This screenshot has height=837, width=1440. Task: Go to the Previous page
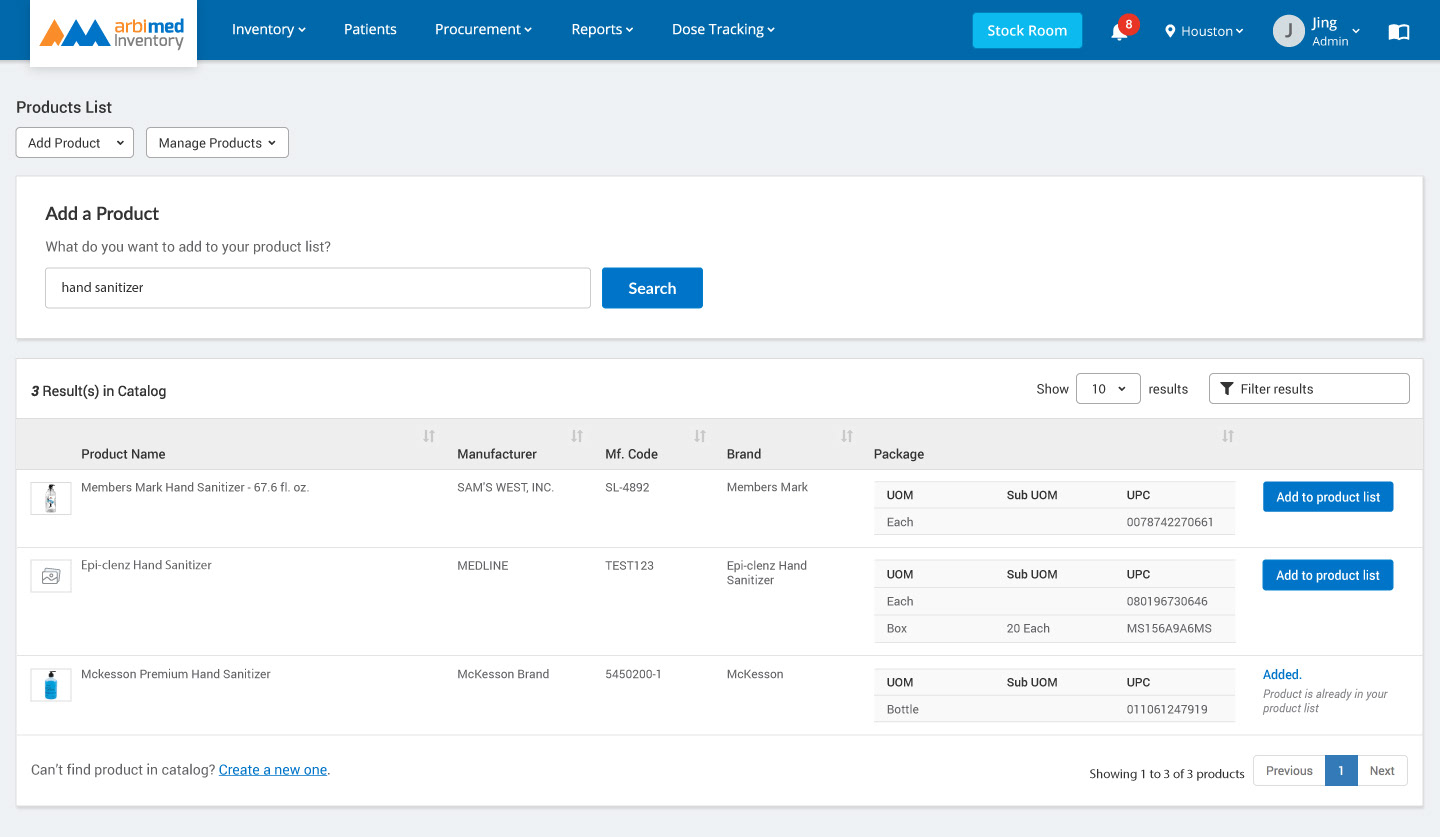click(1289, 771)
